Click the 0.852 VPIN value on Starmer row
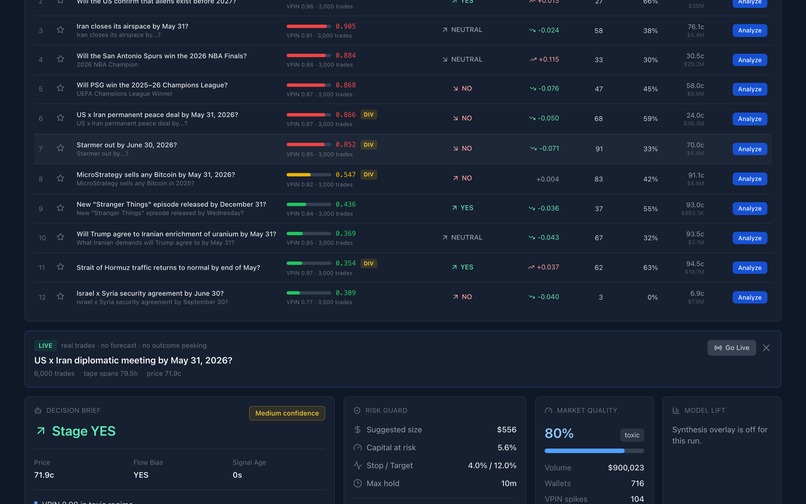 345,145
